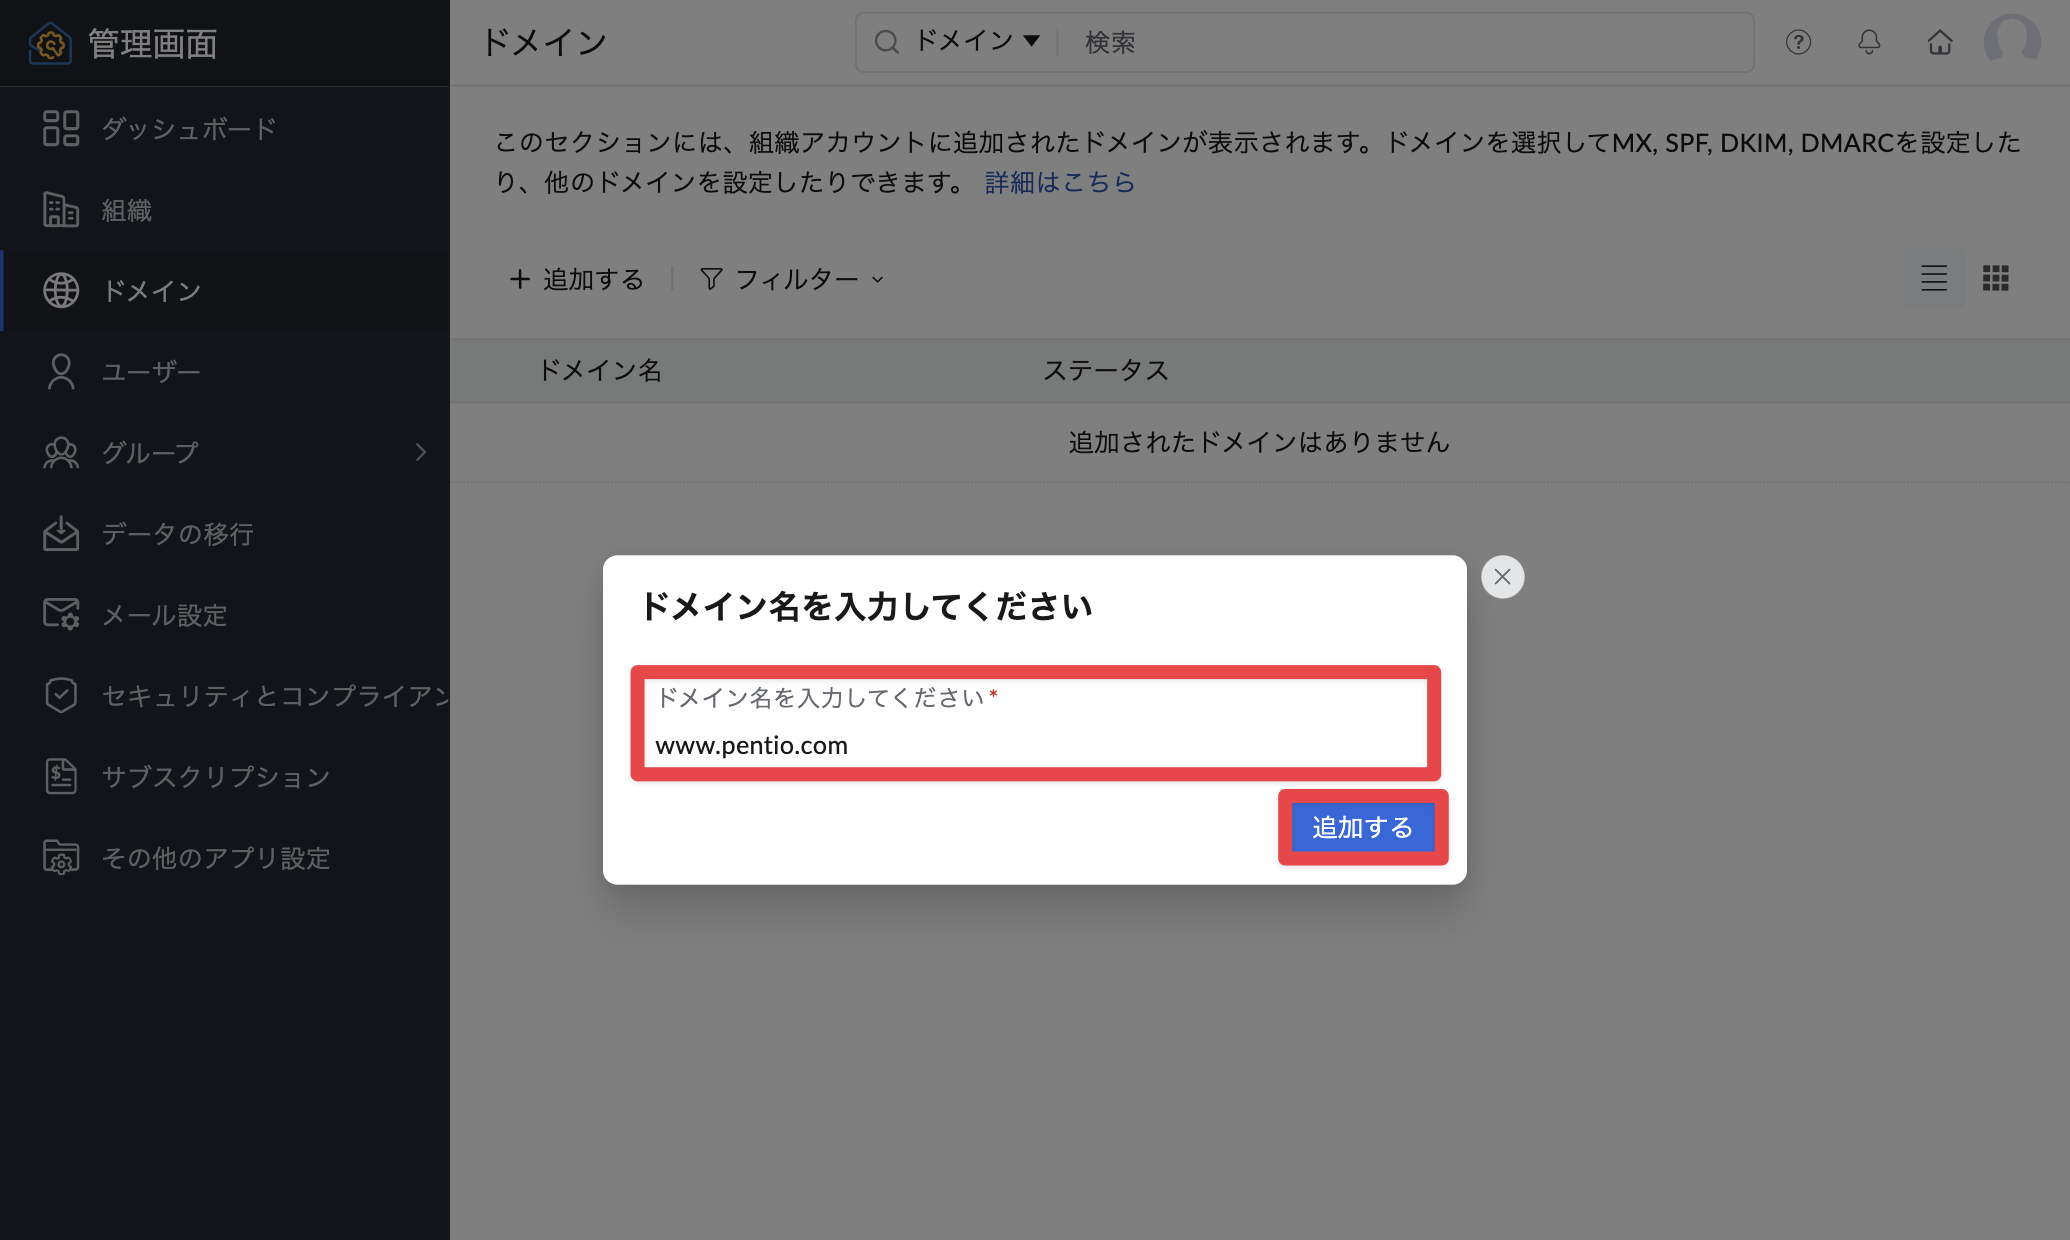
Task: Click the データの移行 inbox icon
Action: pos(61,534)
